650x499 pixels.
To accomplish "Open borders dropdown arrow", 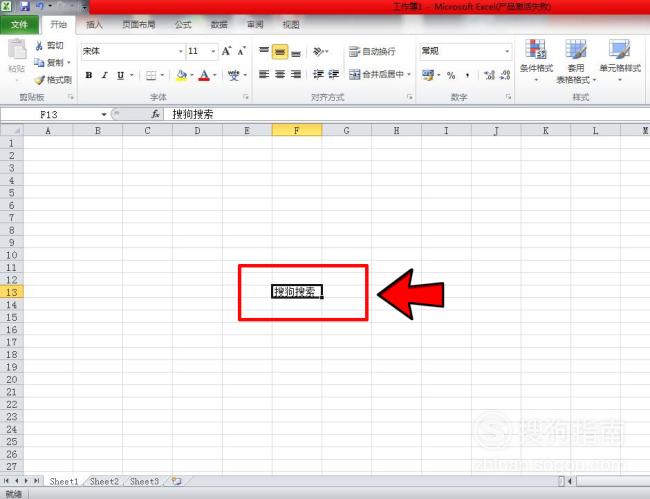I will pos(162,75).
